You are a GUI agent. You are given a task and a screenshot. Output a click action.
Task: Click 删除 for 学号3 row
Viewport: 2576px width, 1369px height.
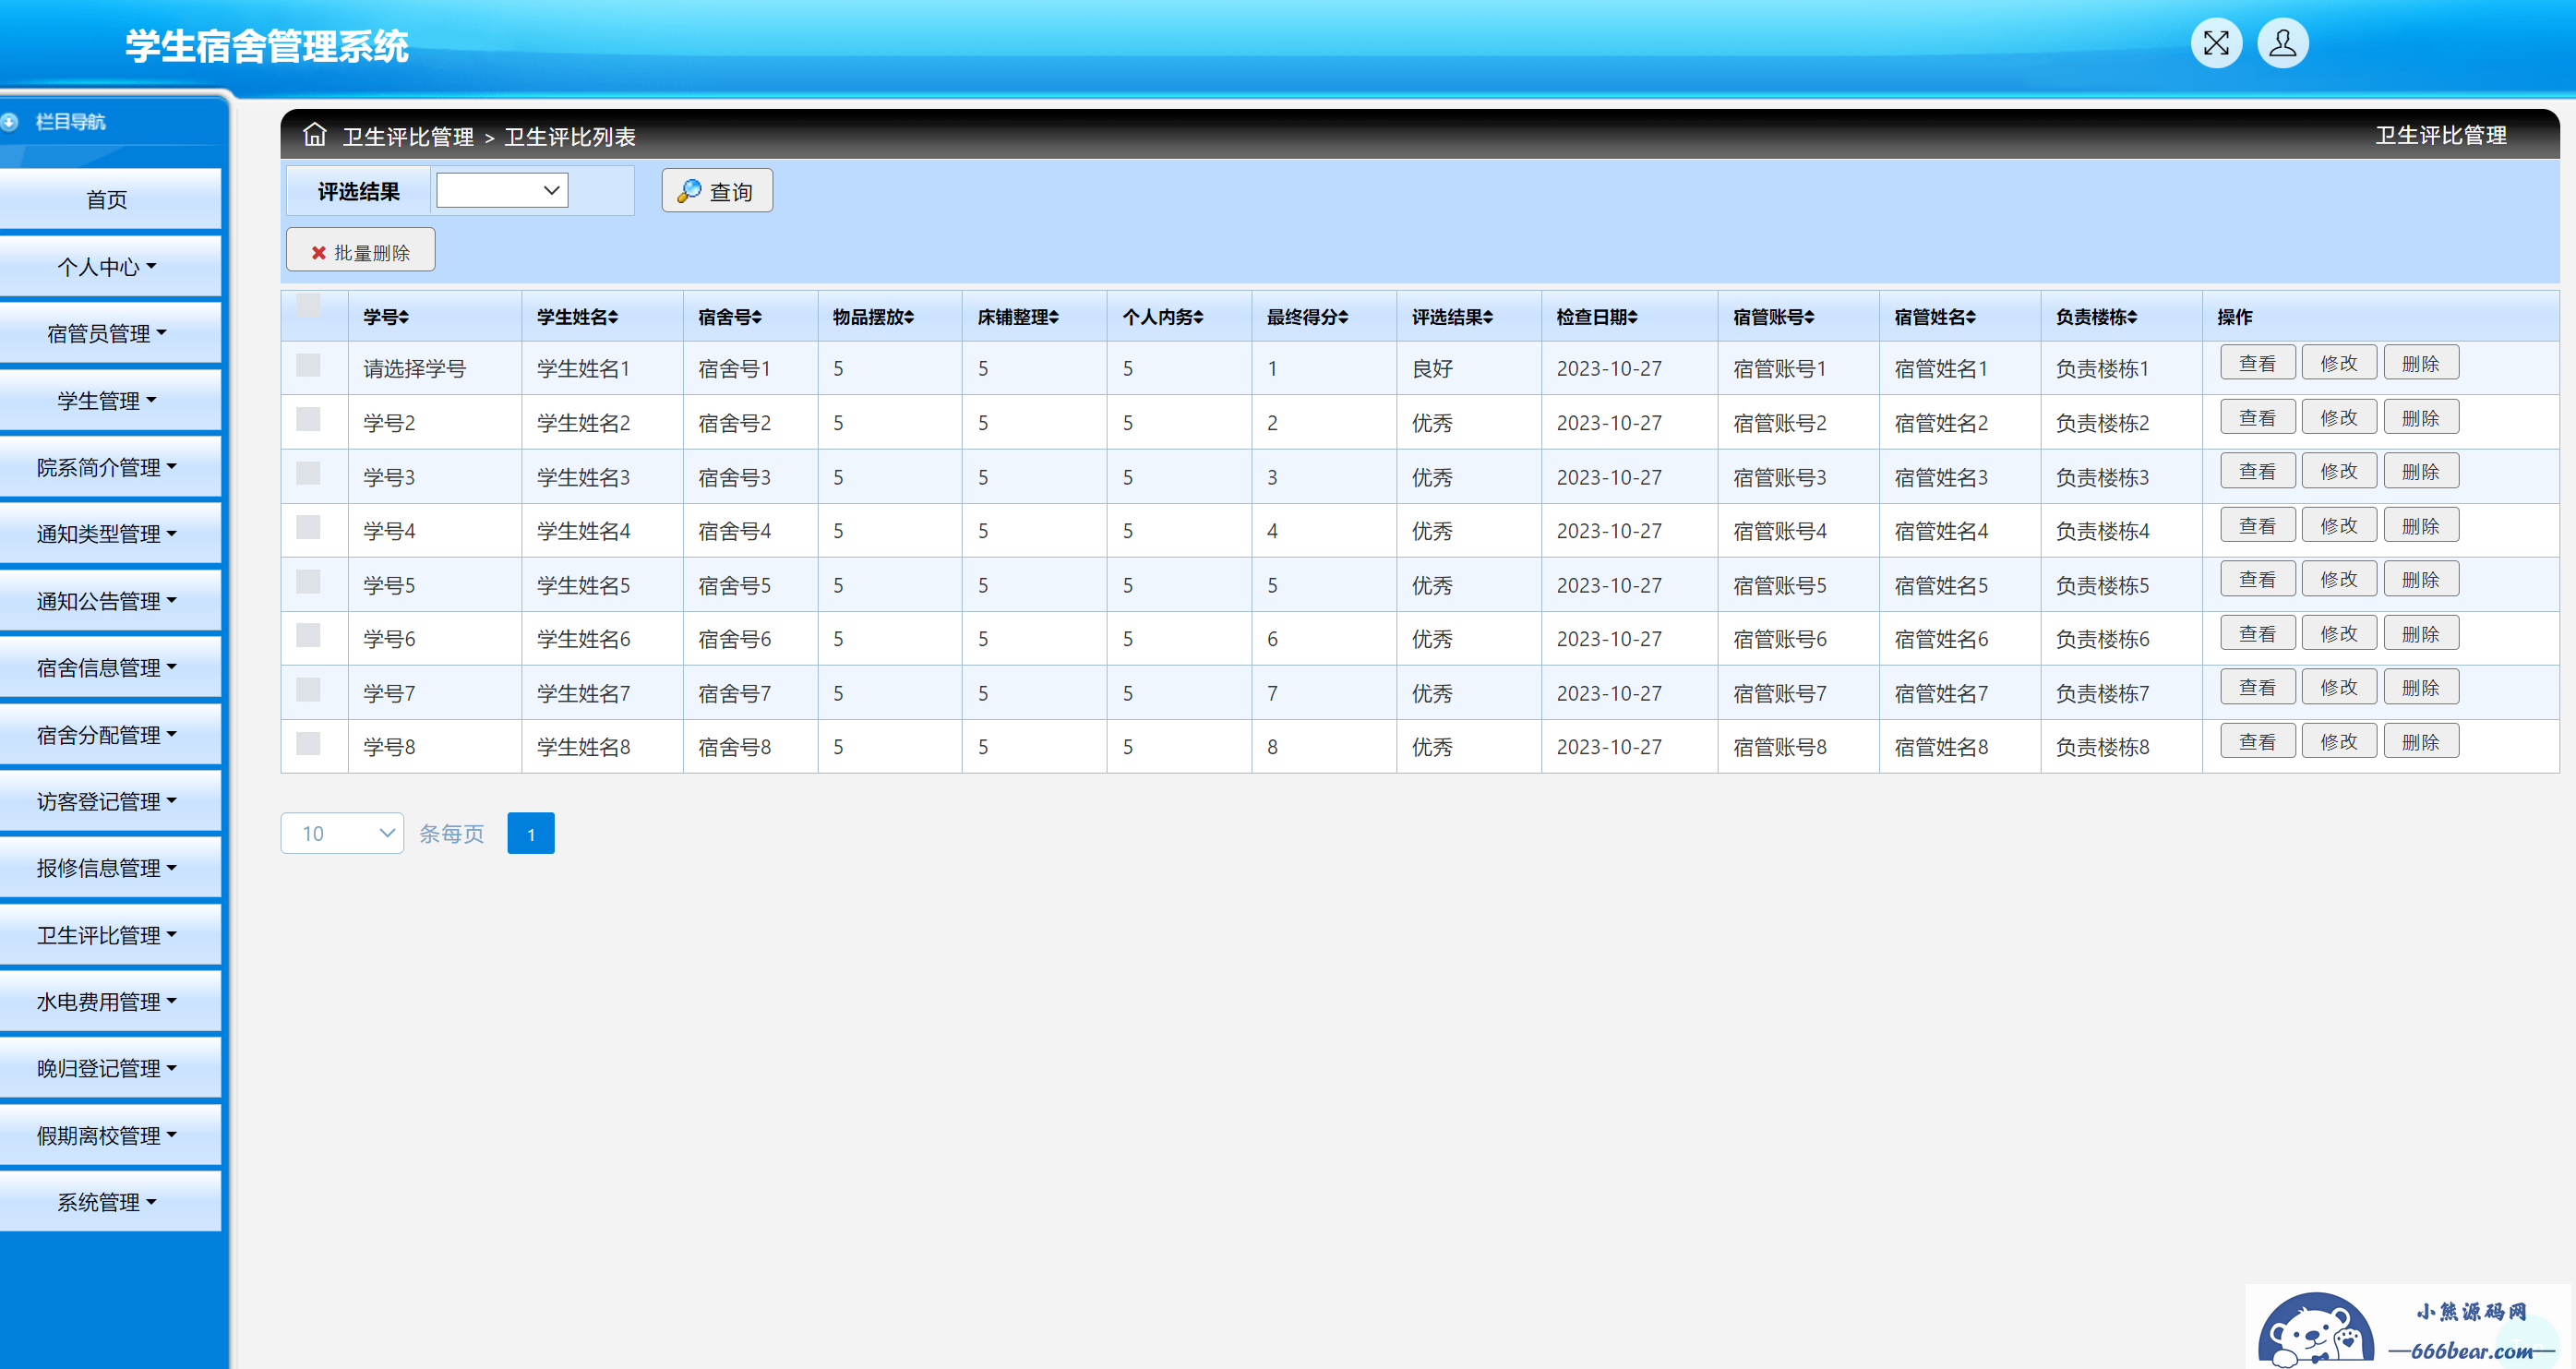click(x=2421, y=471)
